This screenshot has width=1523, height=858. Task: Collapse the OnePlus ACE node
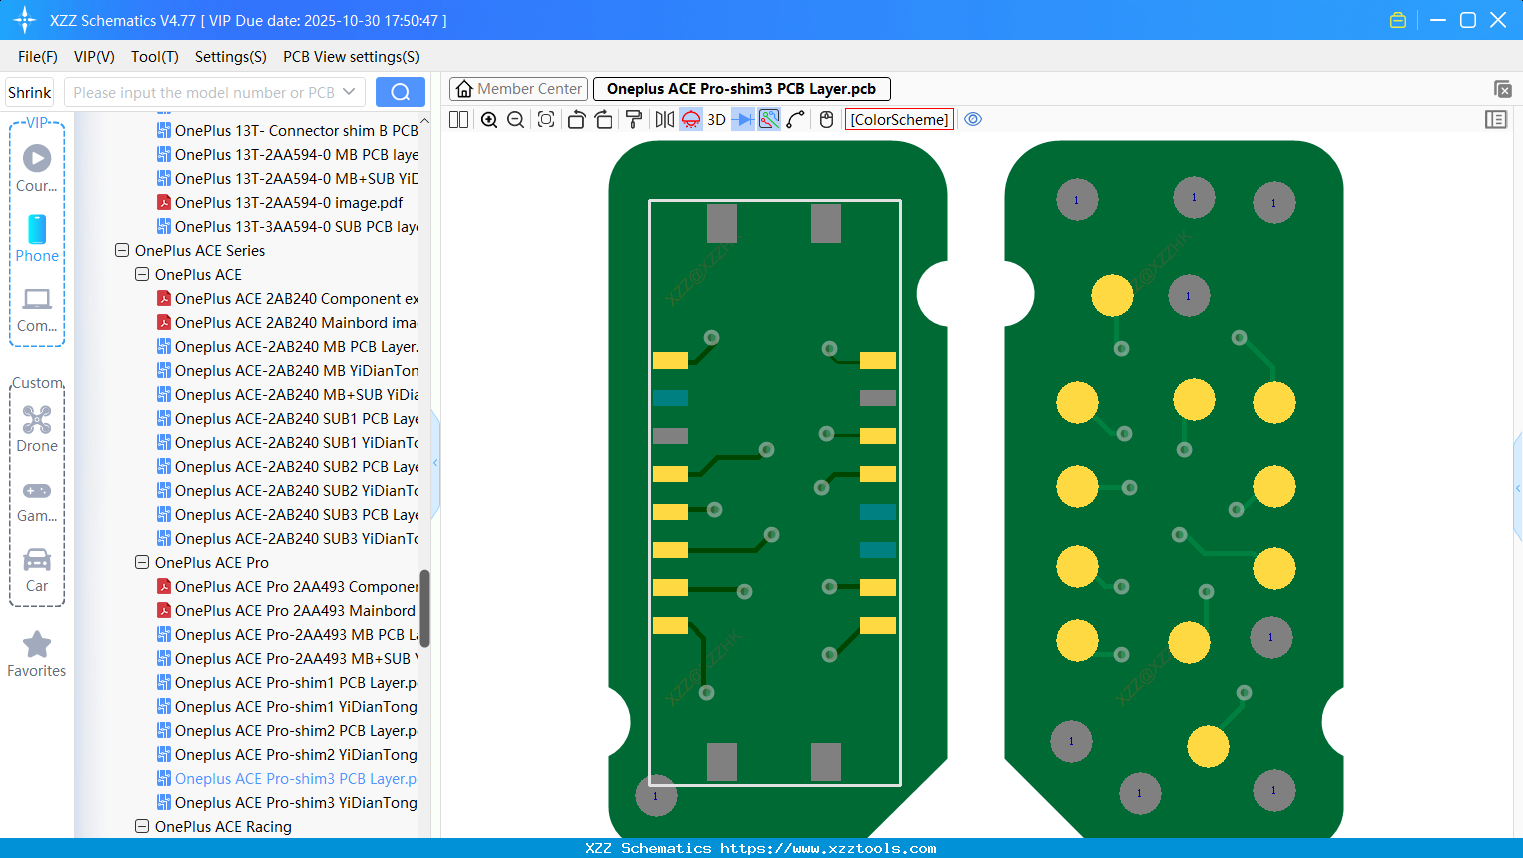click(142, 274)
